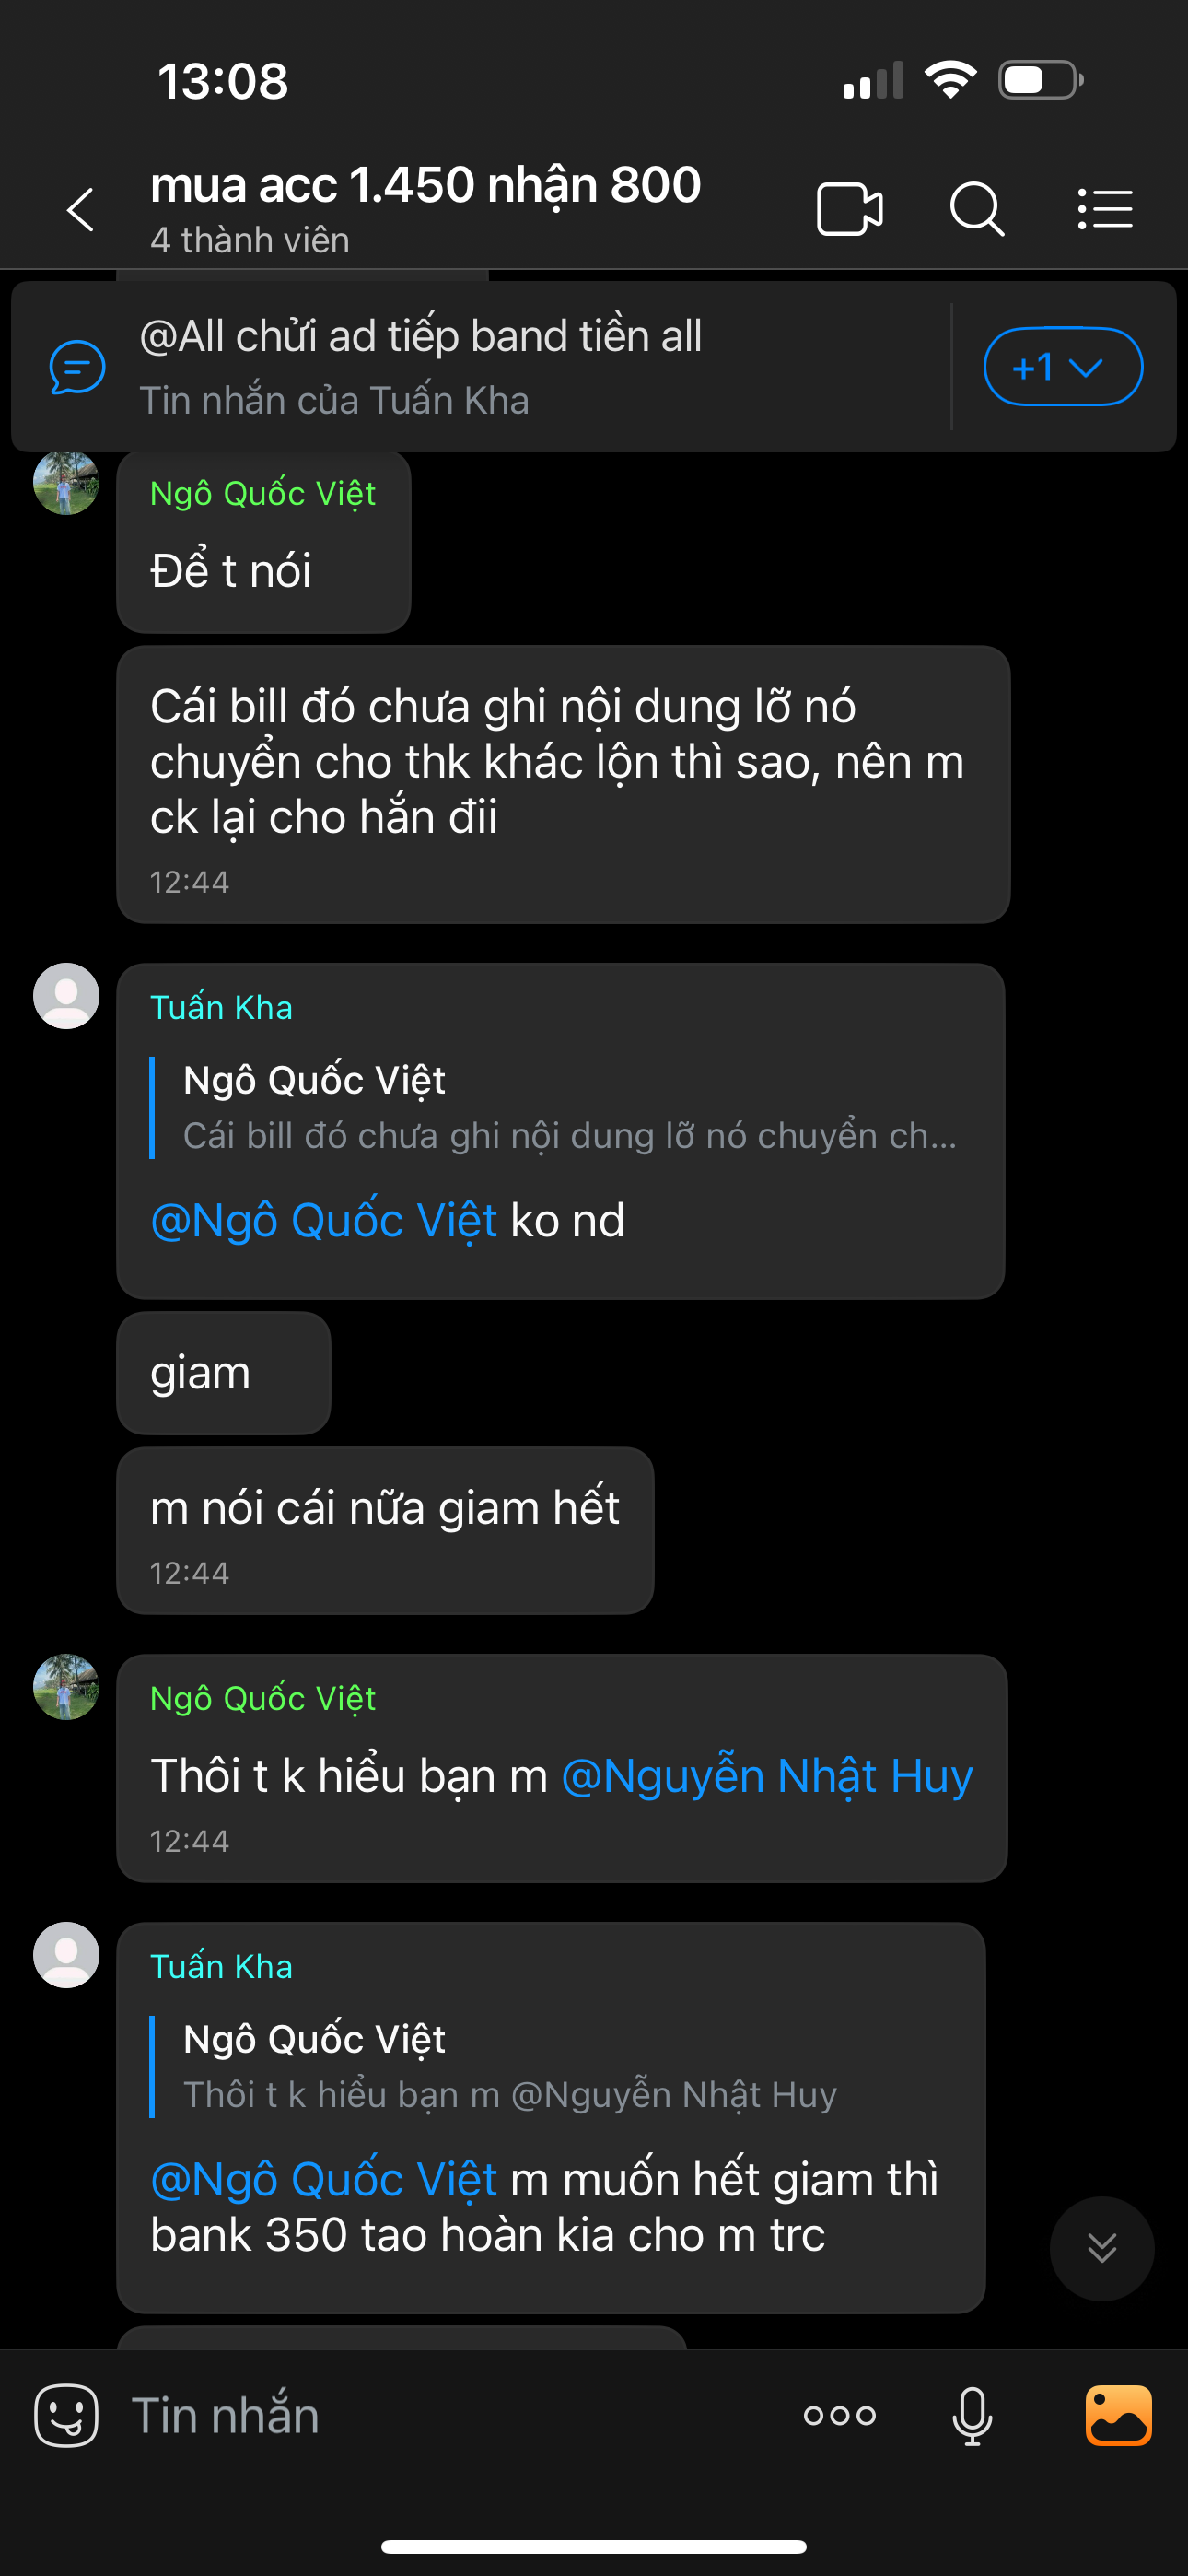Open the group options menu icon

(x=1105, y=210)
